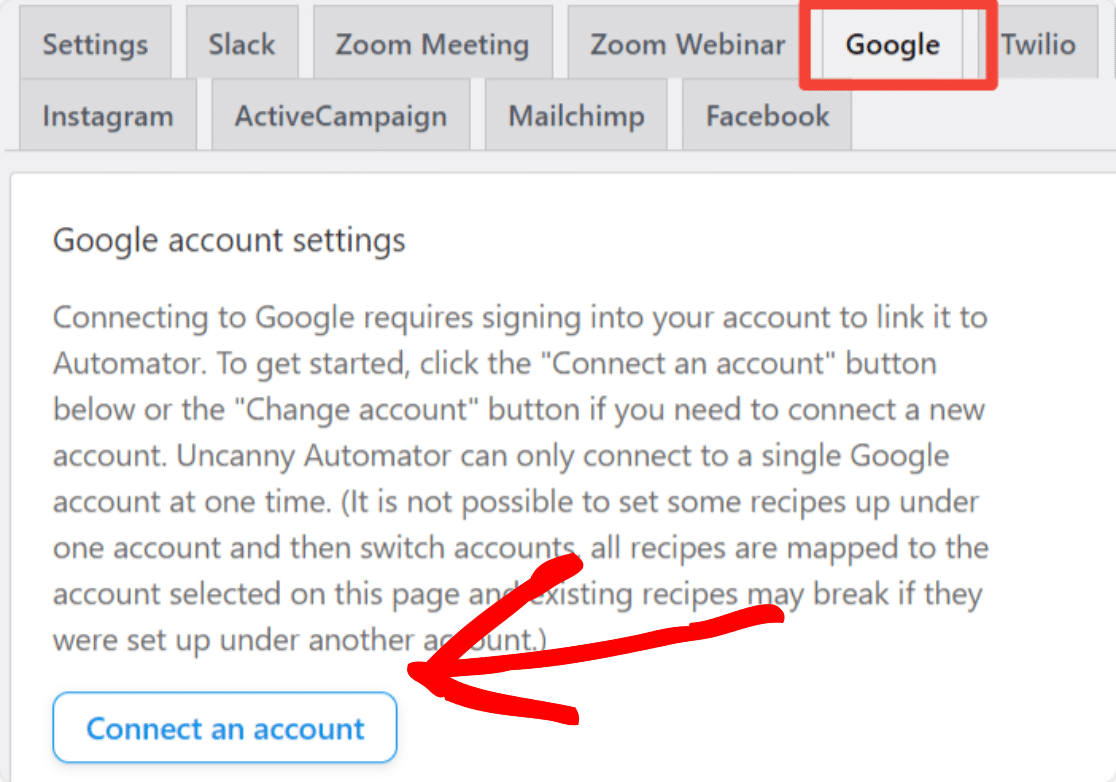
Task: Open the Instagram tab
Action: (108, 116)
